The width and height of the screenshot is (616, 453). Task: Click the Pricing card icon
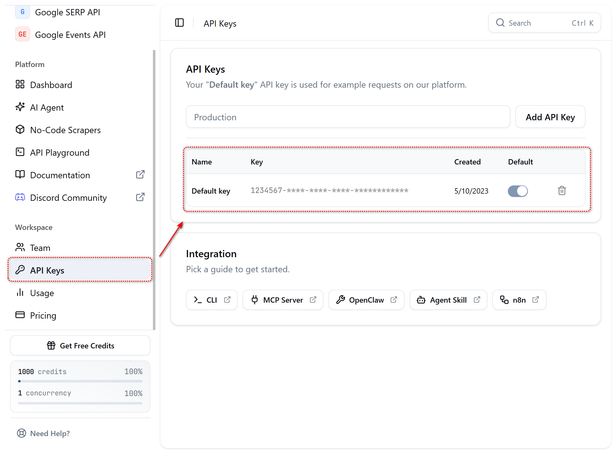20,315
